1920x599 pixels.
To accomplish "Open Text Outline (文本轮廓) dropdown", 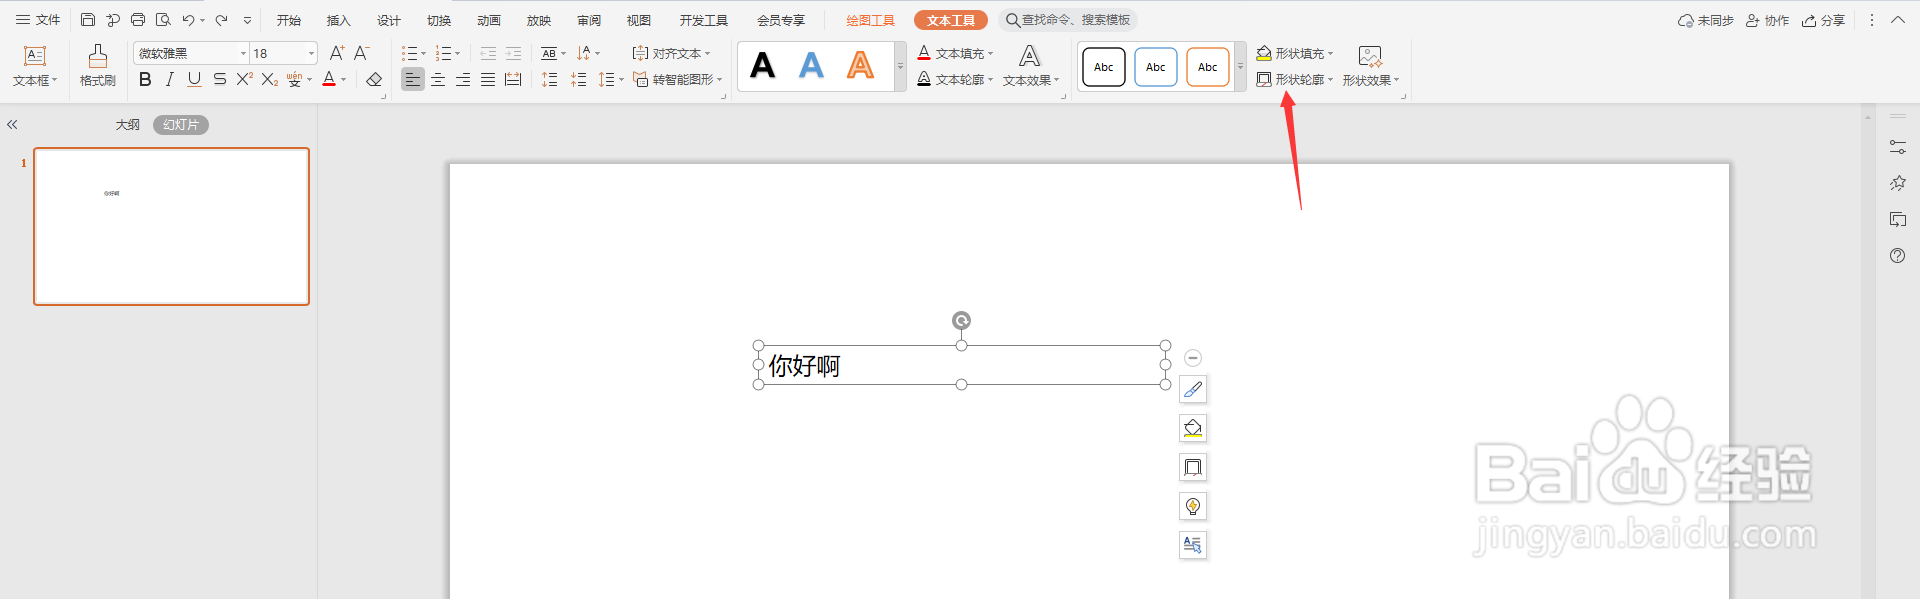I will click(x=955, y=79).
